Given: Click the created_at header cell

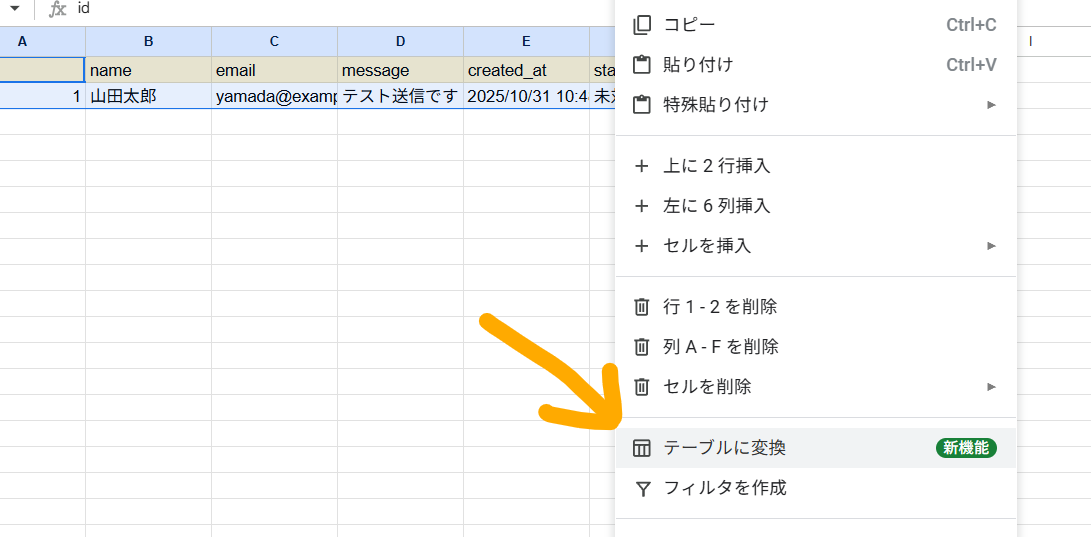Looking at the screenshot, I should [x=527, y=70].
